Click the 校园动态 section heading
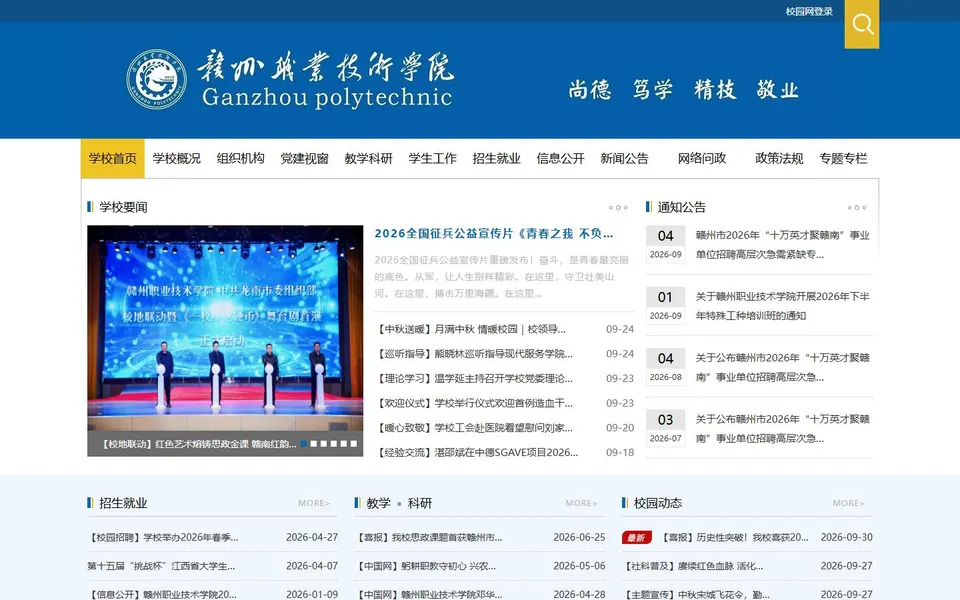Image resolution: width=960 pixels, height=600 pixels. coord(658,503)
